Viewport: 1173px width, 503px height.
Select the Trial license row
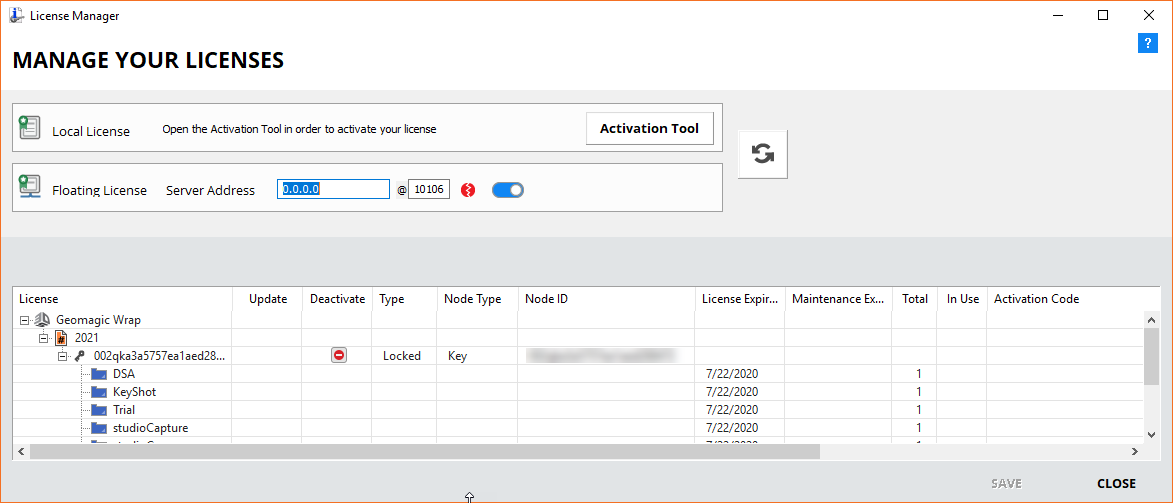coord(579,409)
